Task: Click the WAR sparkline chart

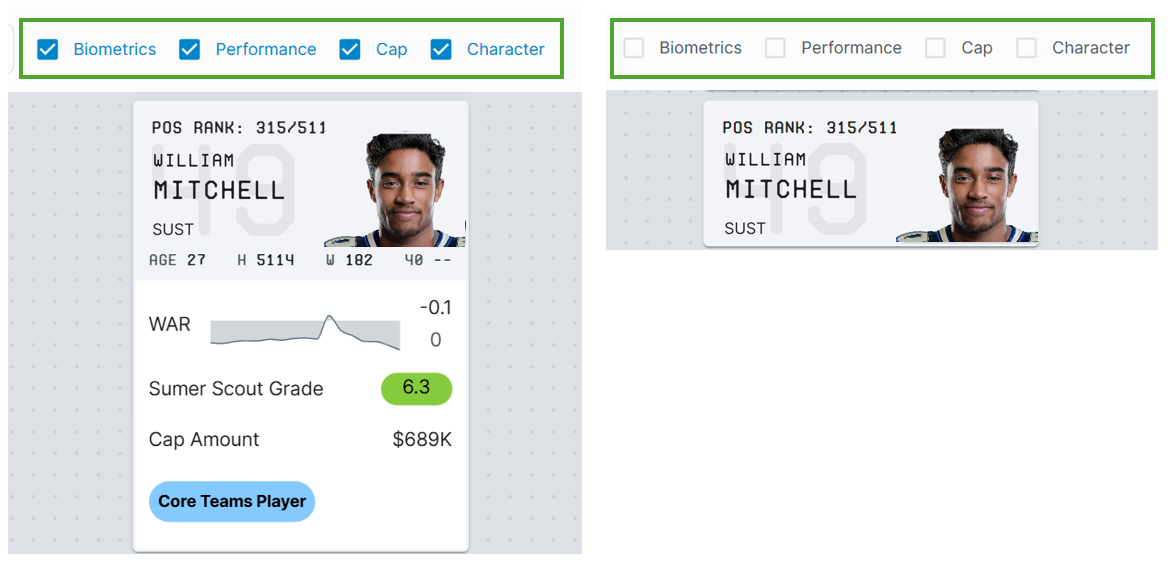Action: (305, 332)
